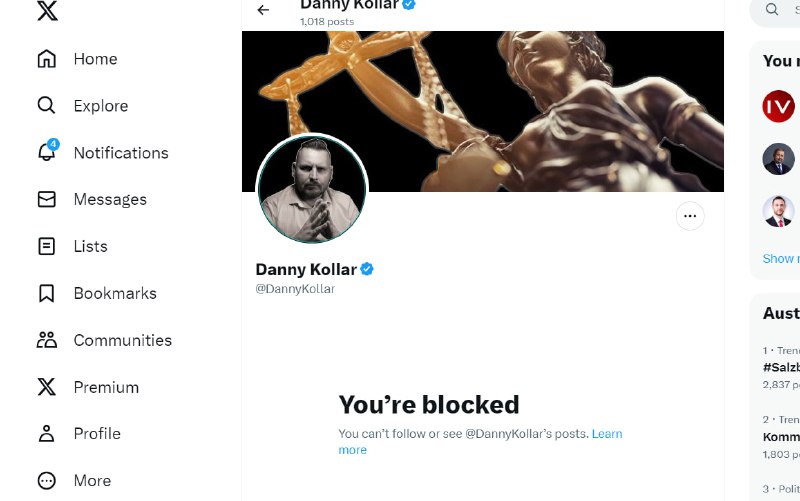
Task: Open the Communities icon
Action: (47, 340)
